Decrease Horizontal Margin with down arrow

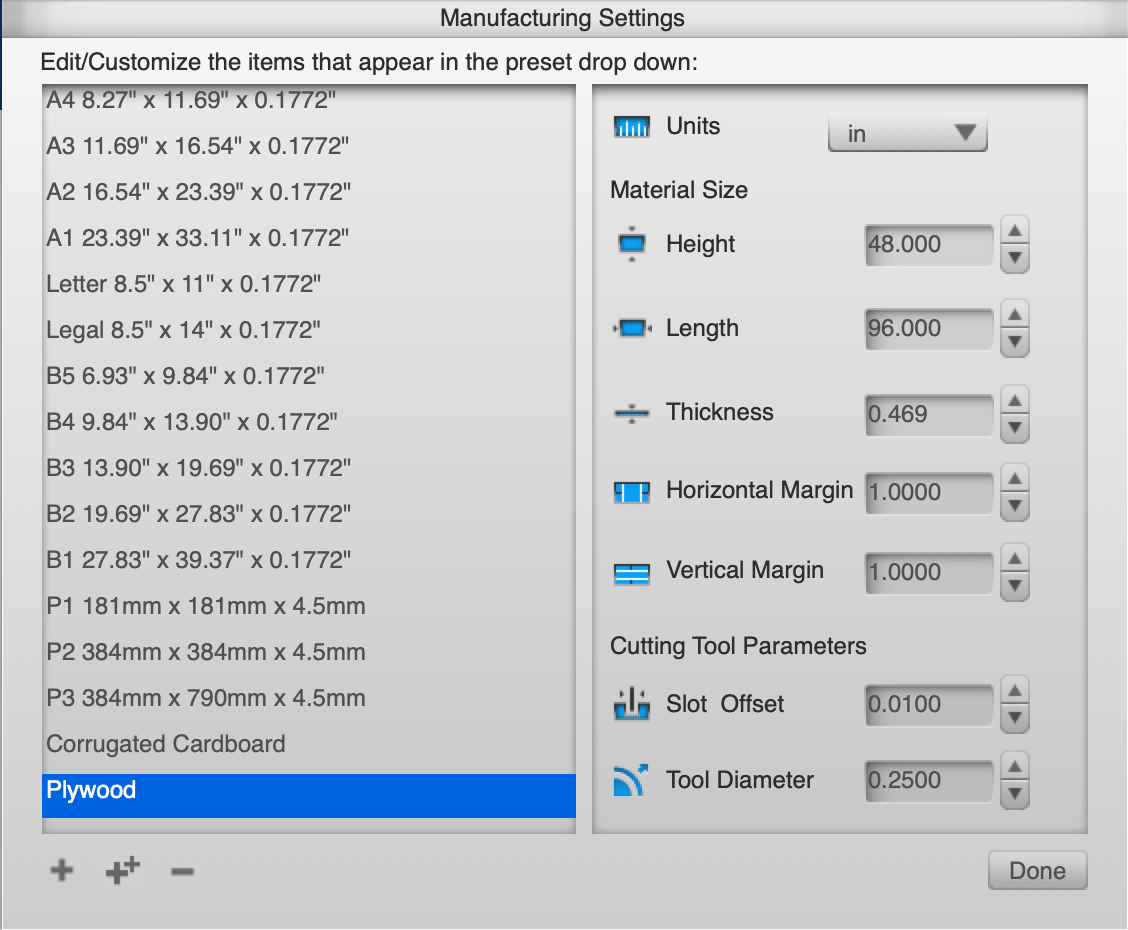[1014, 506]
